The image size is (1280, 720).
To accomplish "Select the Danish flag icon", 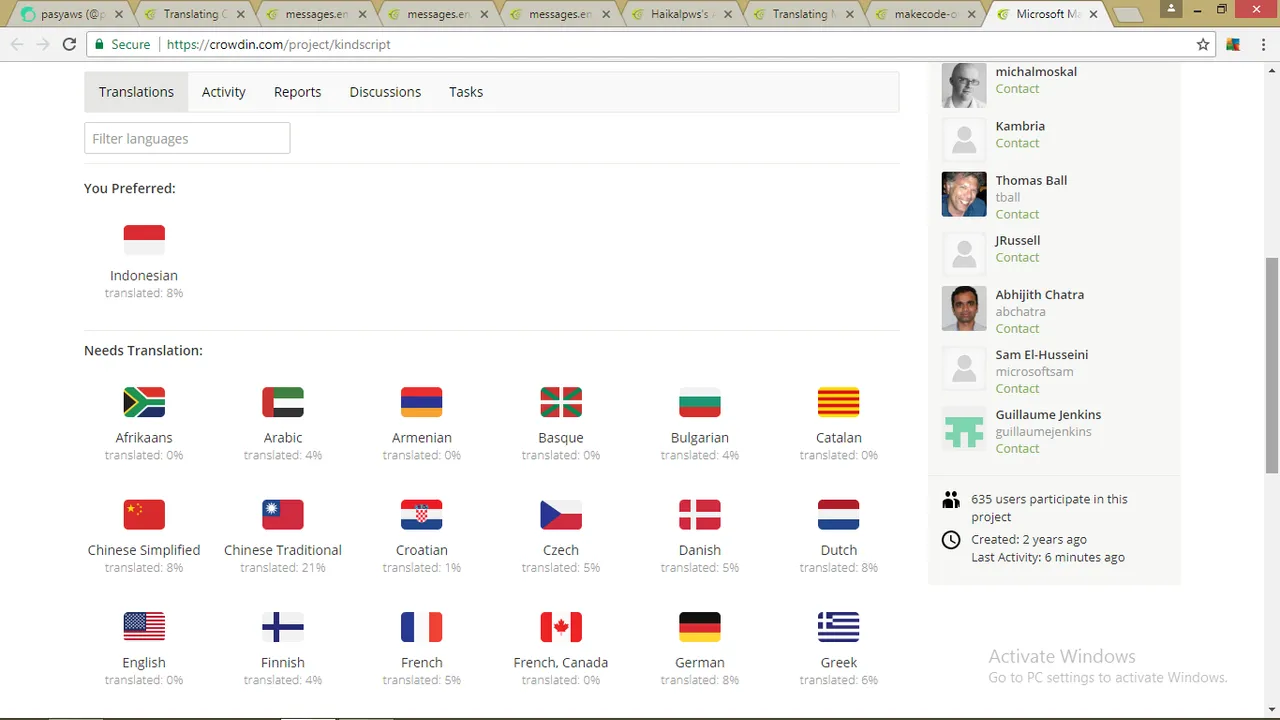I will 700,514.
